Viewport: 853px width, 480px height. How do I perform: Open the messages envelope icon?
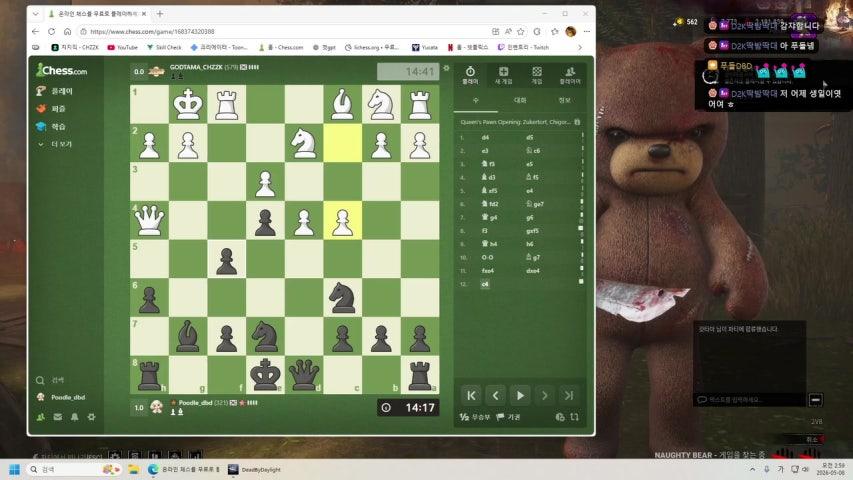tap(58, 417)
